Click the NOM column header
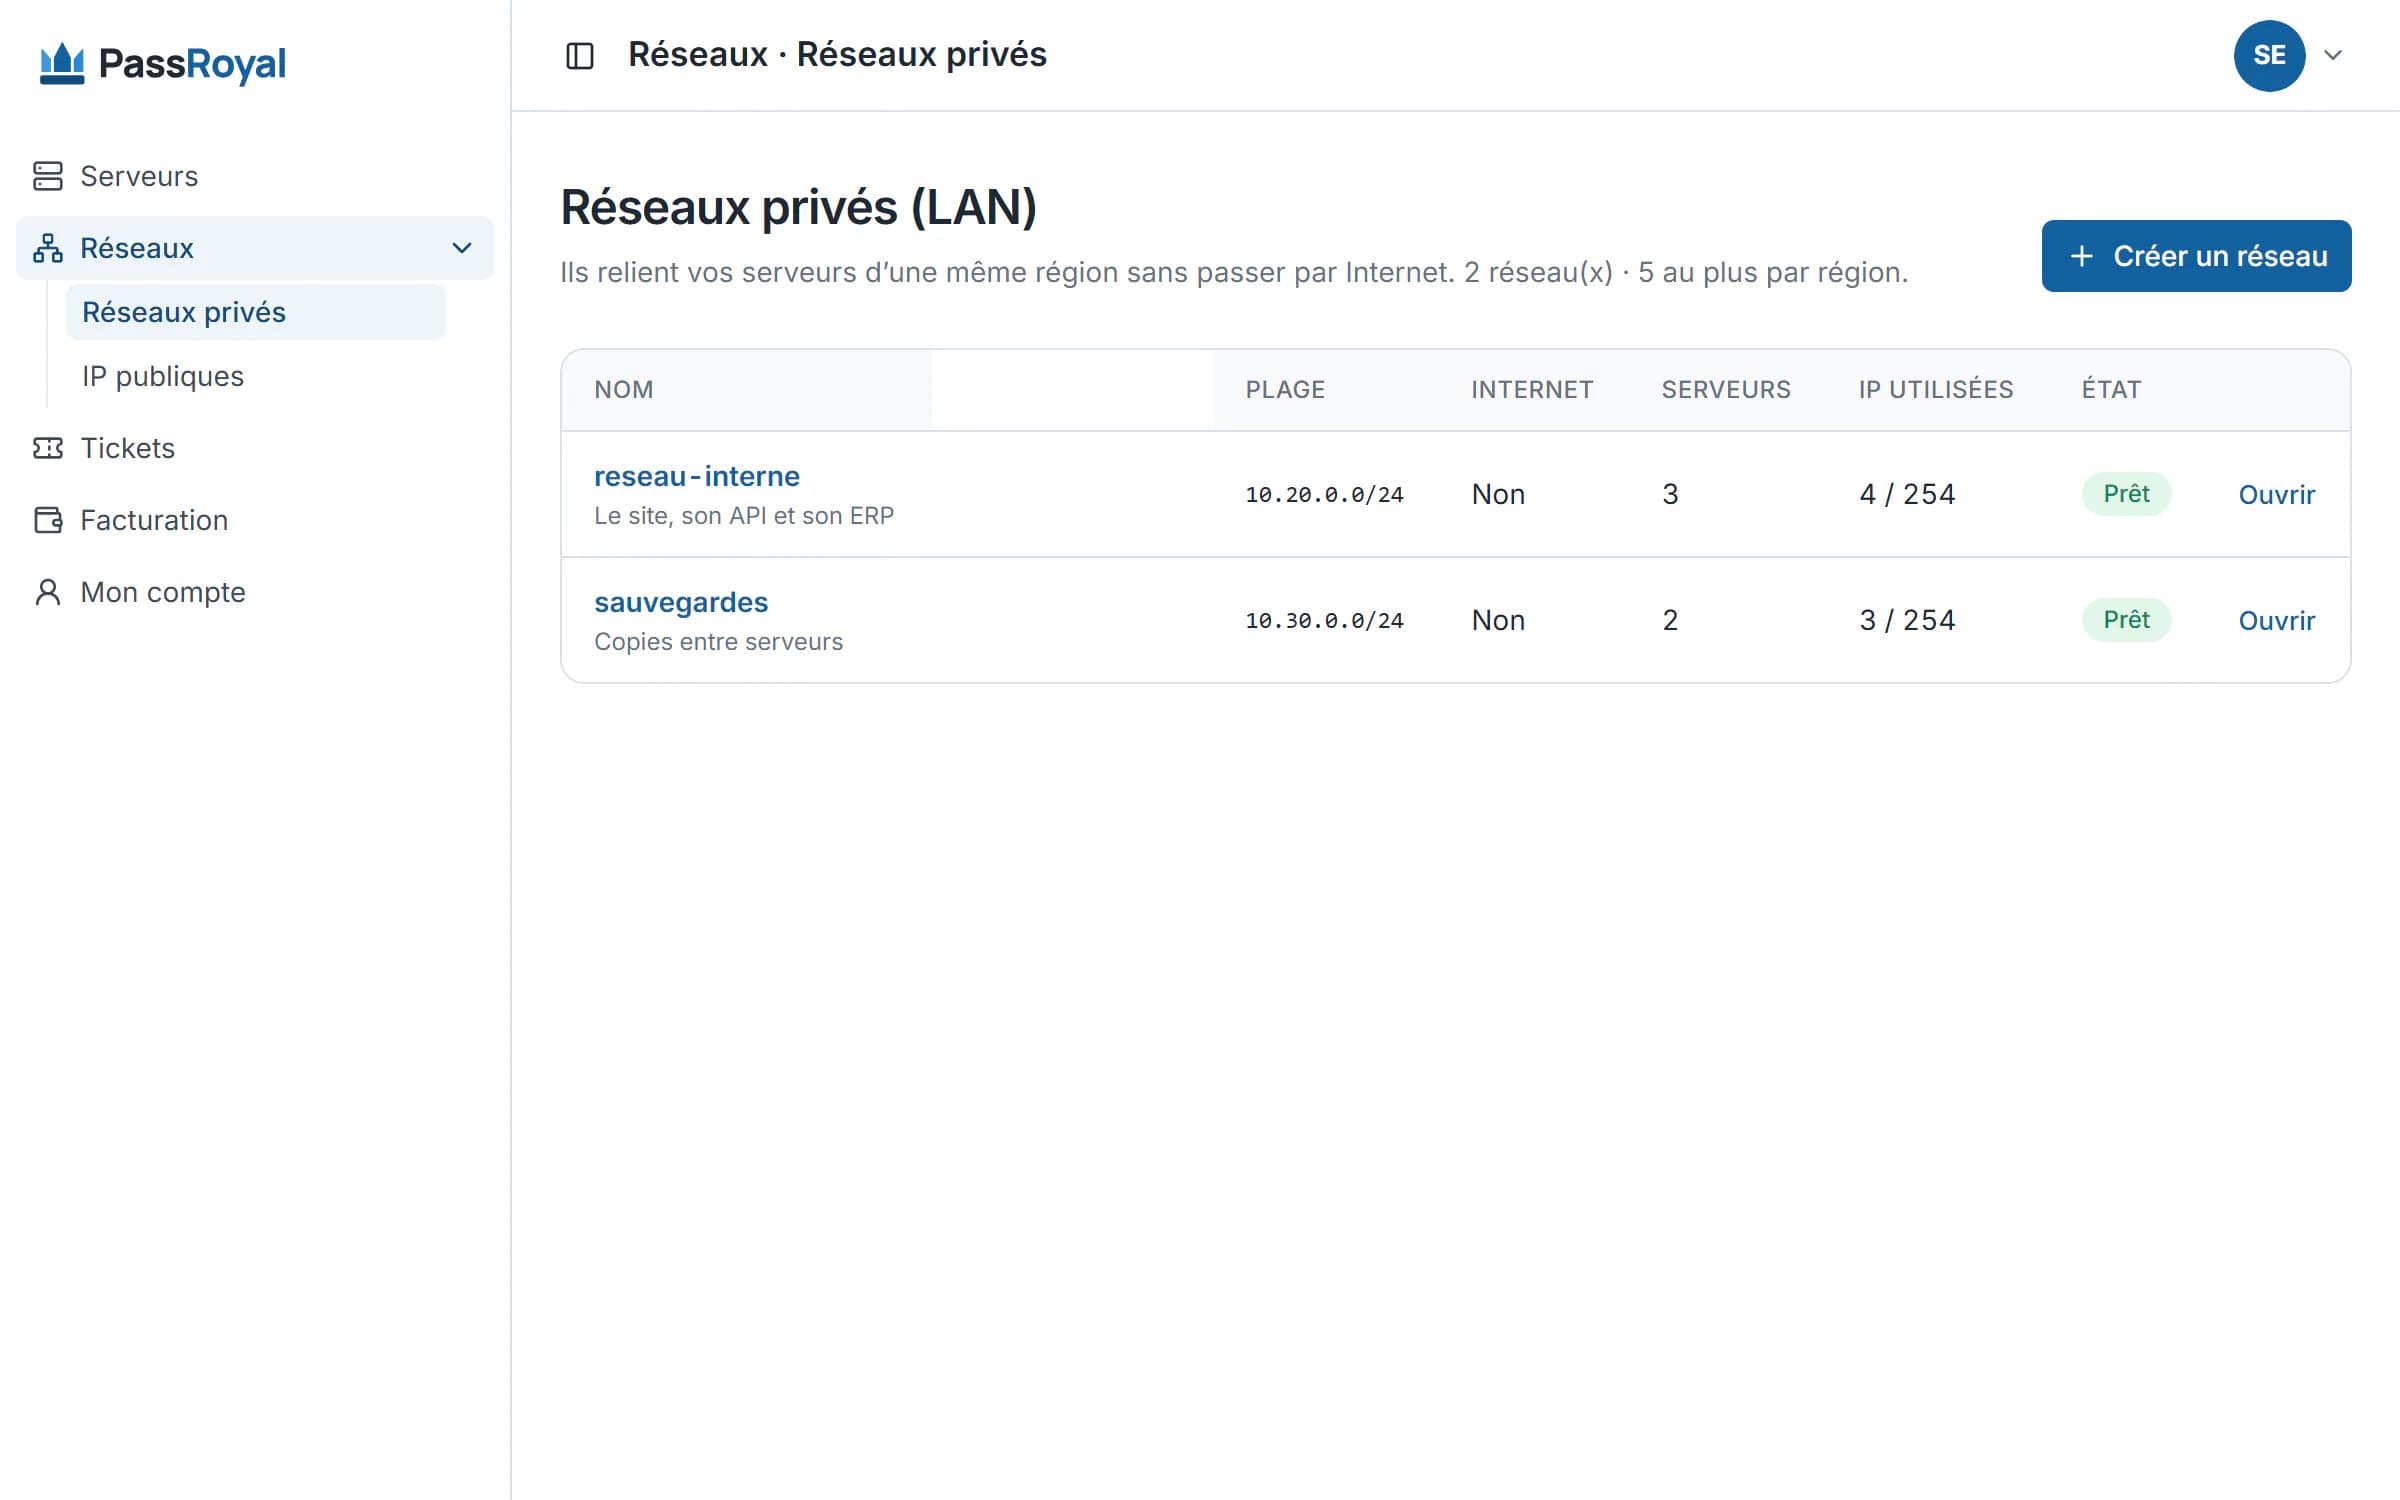This screenshot has width=2400, height=1500. (x=624, y=390)
